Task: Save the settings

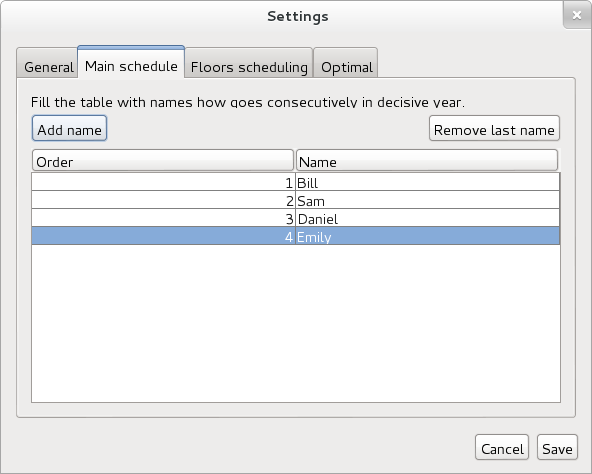Action: point(557,447)
